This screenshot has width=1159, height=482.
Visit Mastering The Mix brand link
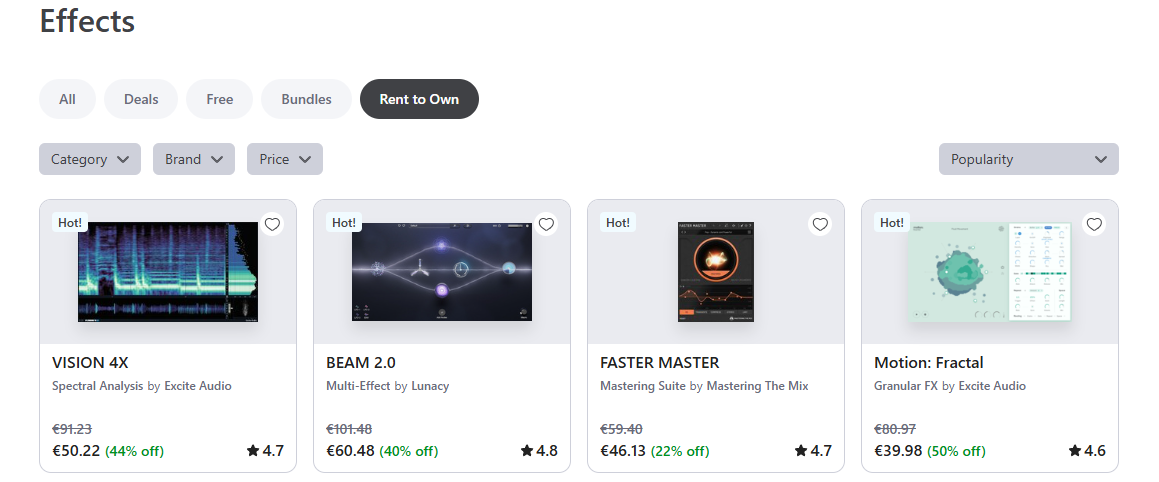757,386
